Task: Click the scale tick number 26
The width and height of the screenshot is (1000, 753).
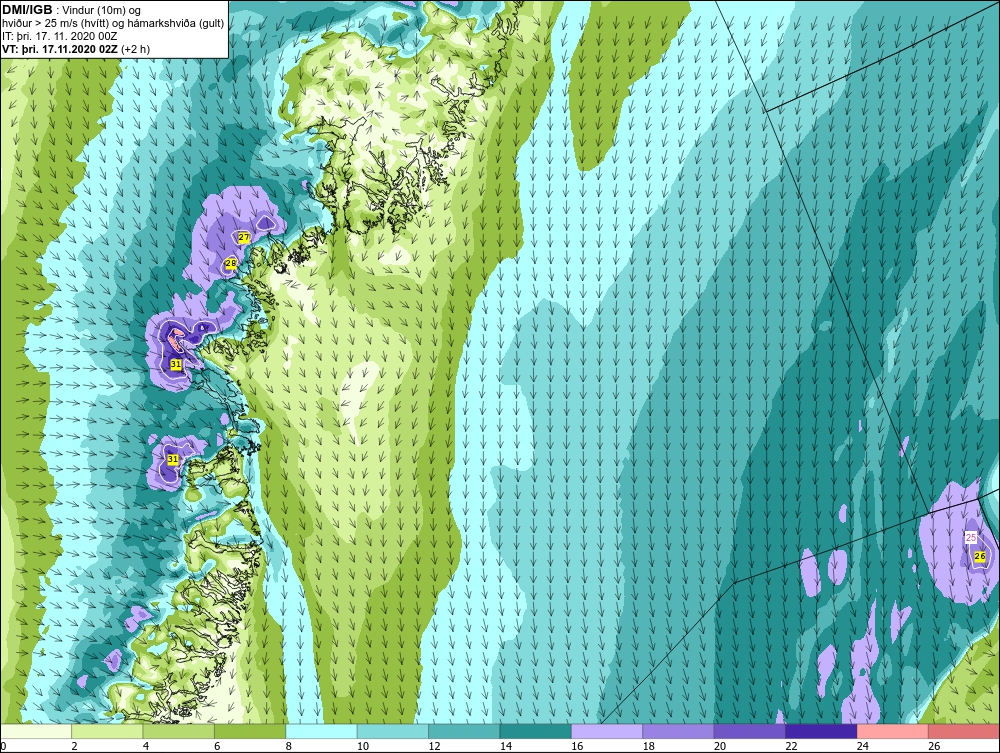Action: click(x=934, y=746)
